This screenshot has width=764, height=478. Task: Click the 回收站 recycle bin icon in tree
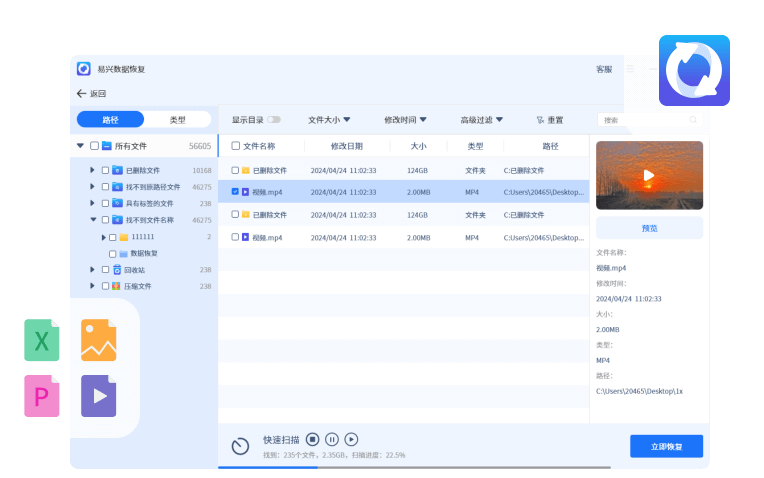click(x=116, y=270)
